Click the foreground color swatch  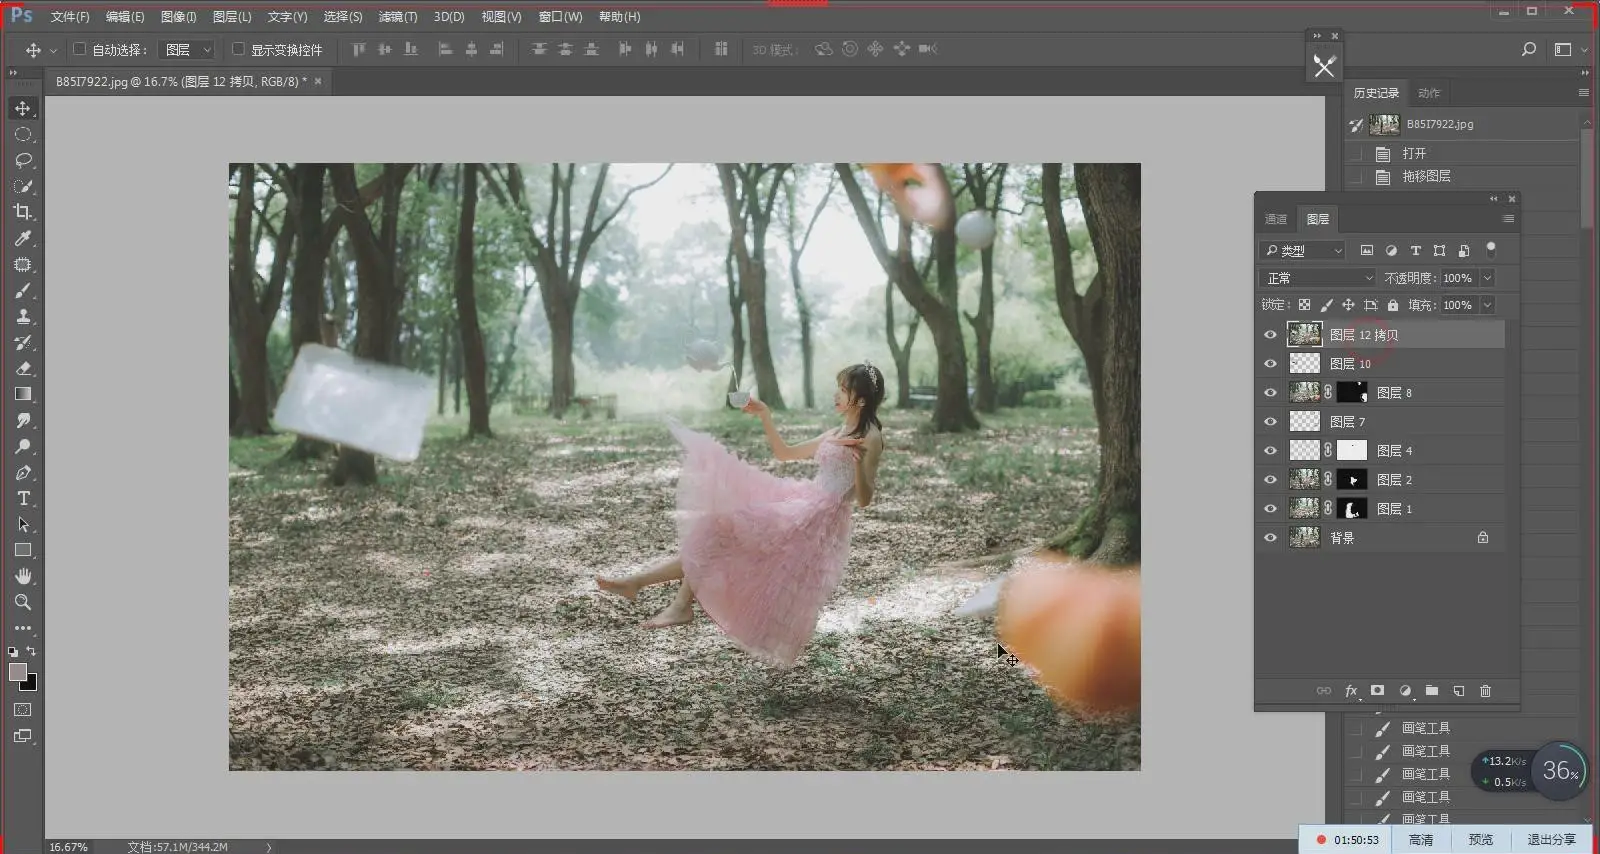pos(17,672)
